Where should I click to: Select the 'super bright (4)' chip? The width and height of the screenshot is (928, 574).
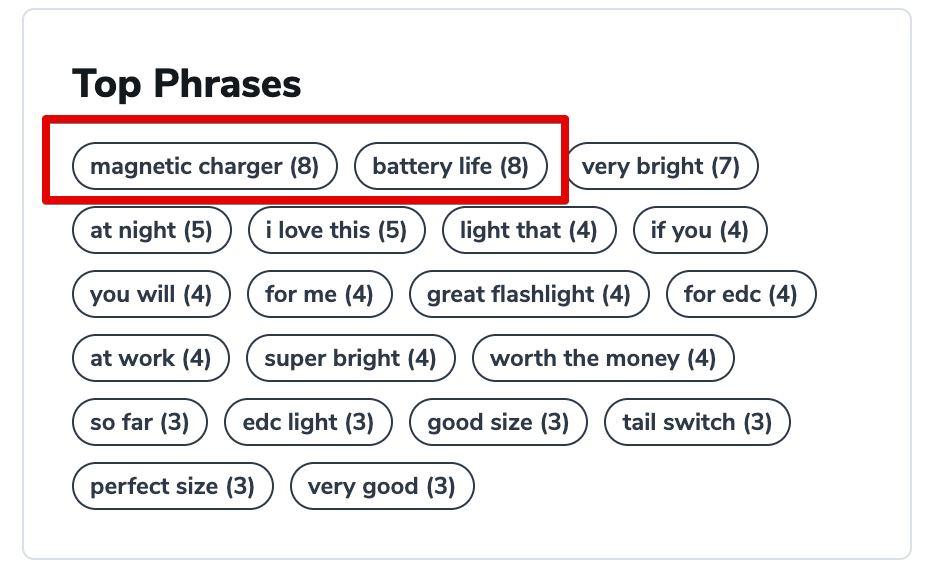[x=351, y=358]
